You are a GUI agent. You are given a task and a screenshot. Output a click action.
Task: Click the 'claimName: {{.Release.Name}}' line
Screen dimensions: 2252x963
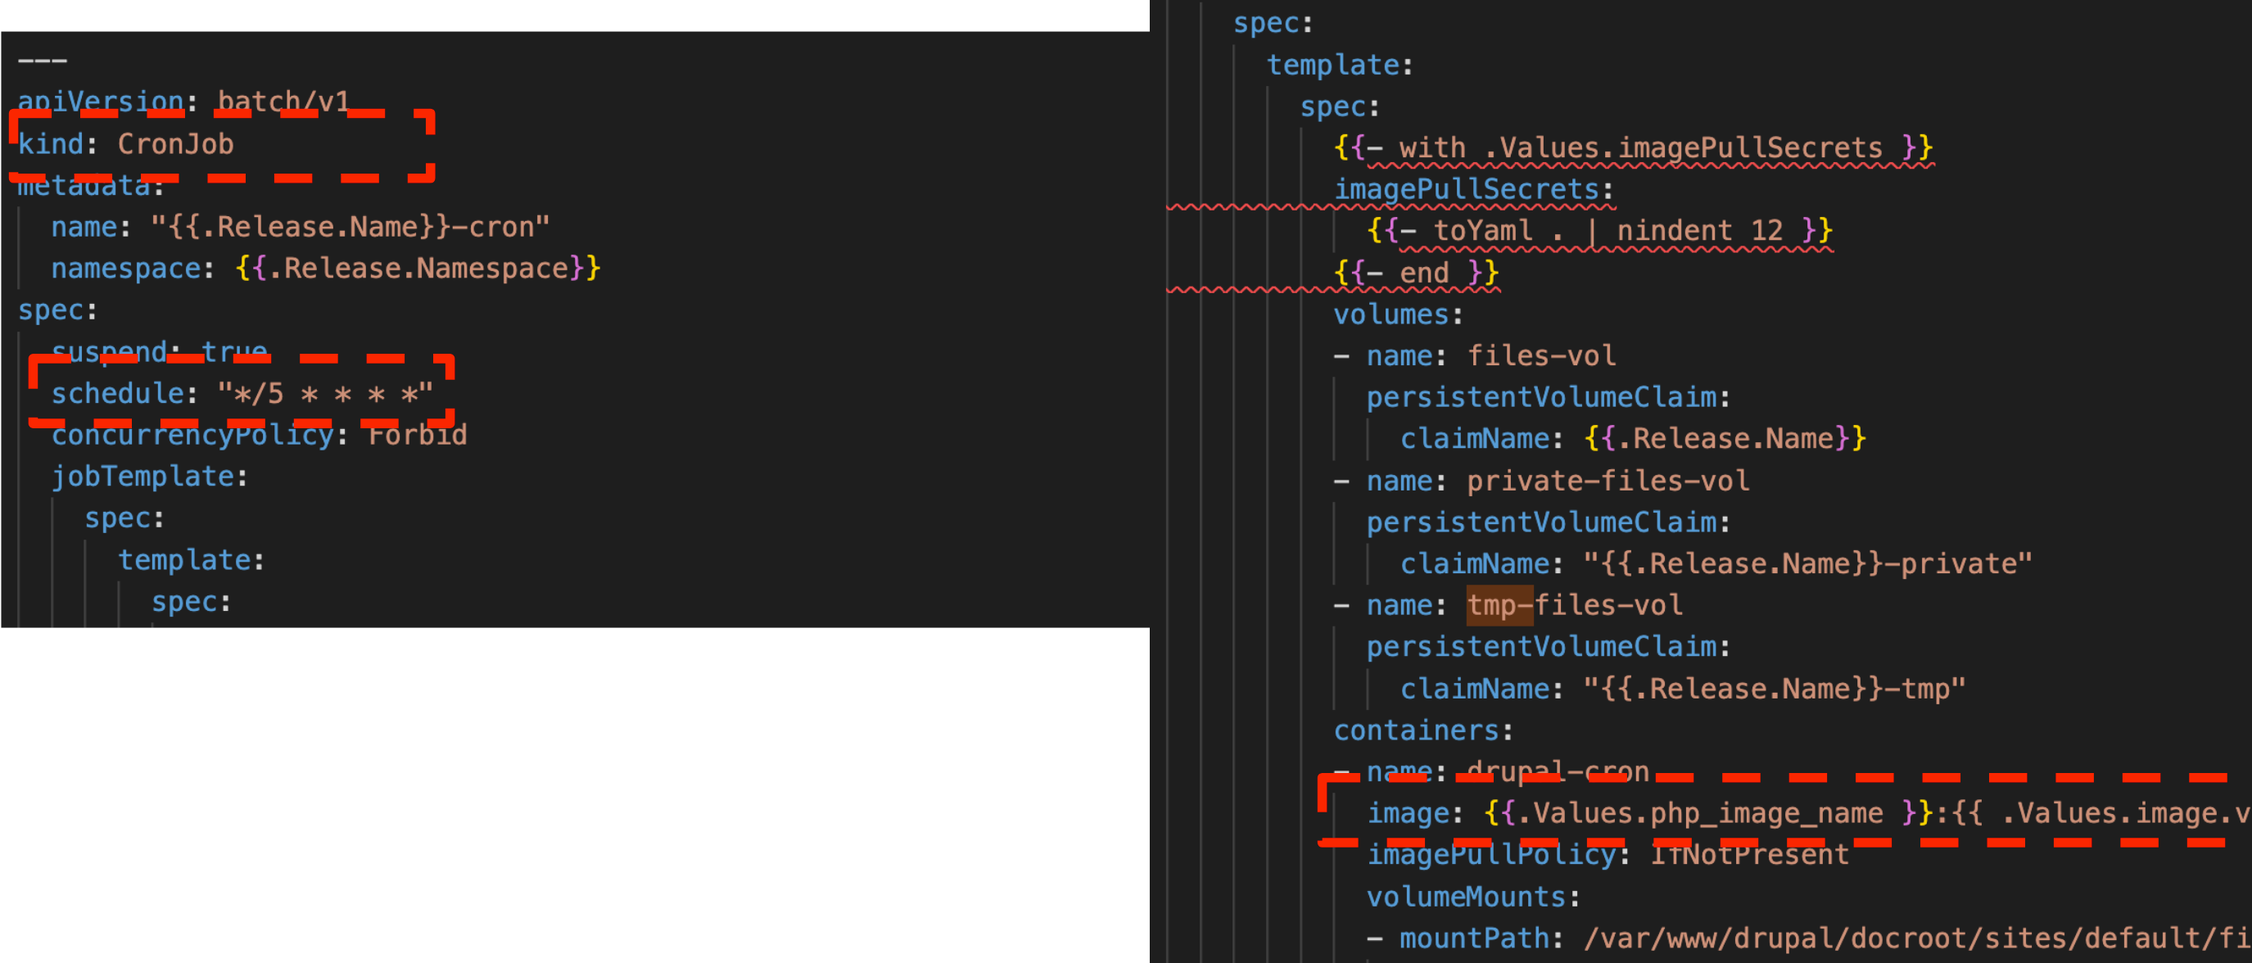coord(1633,439)
